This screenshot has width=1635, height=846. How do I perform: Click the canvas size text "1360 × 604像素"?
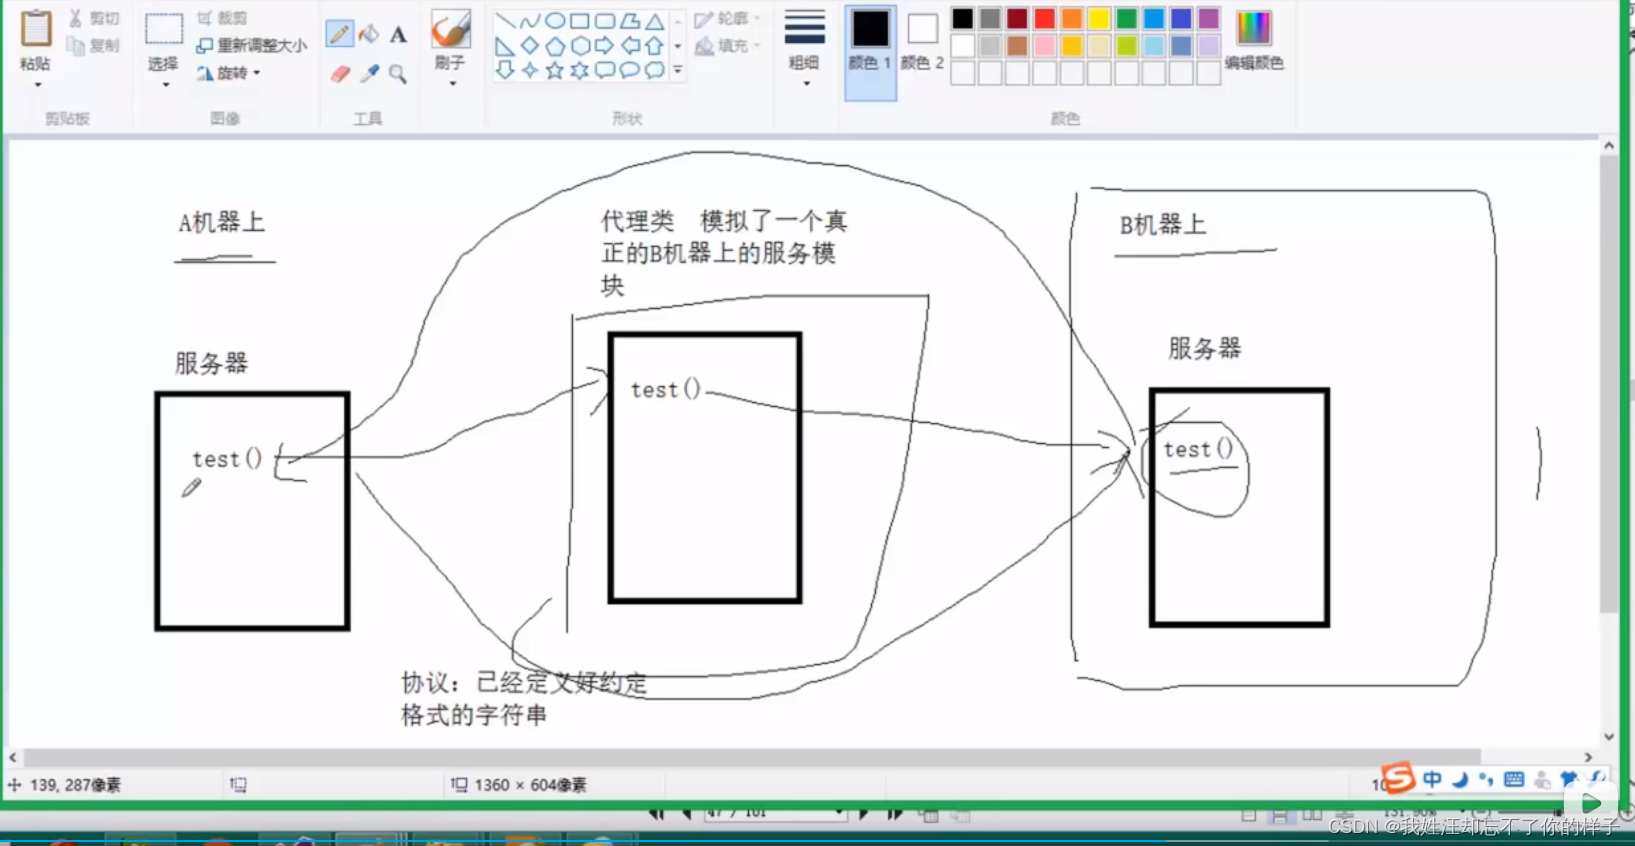point(530,785)
